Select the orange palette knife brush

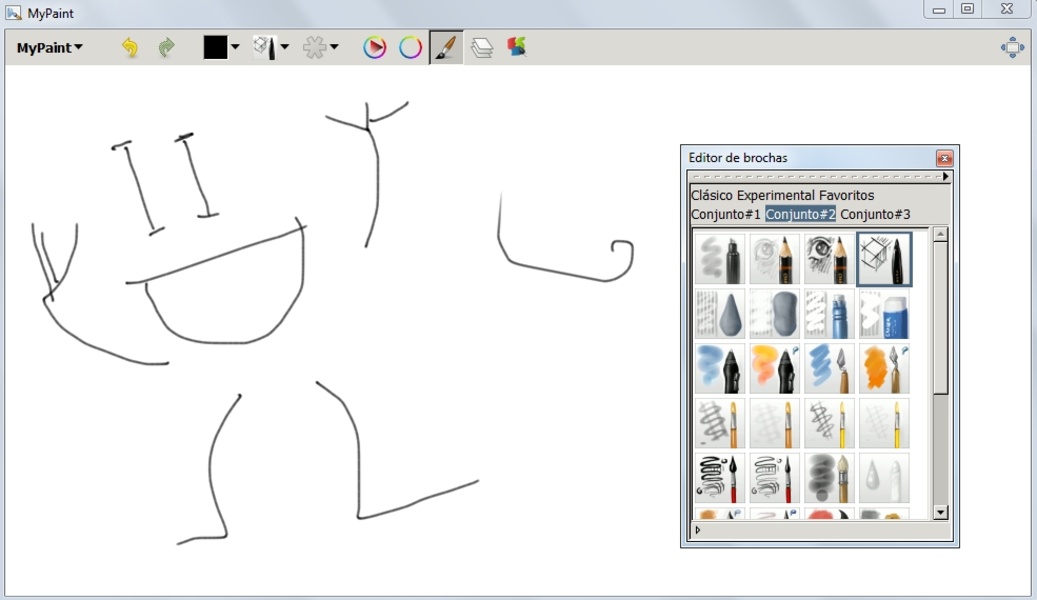884,369
